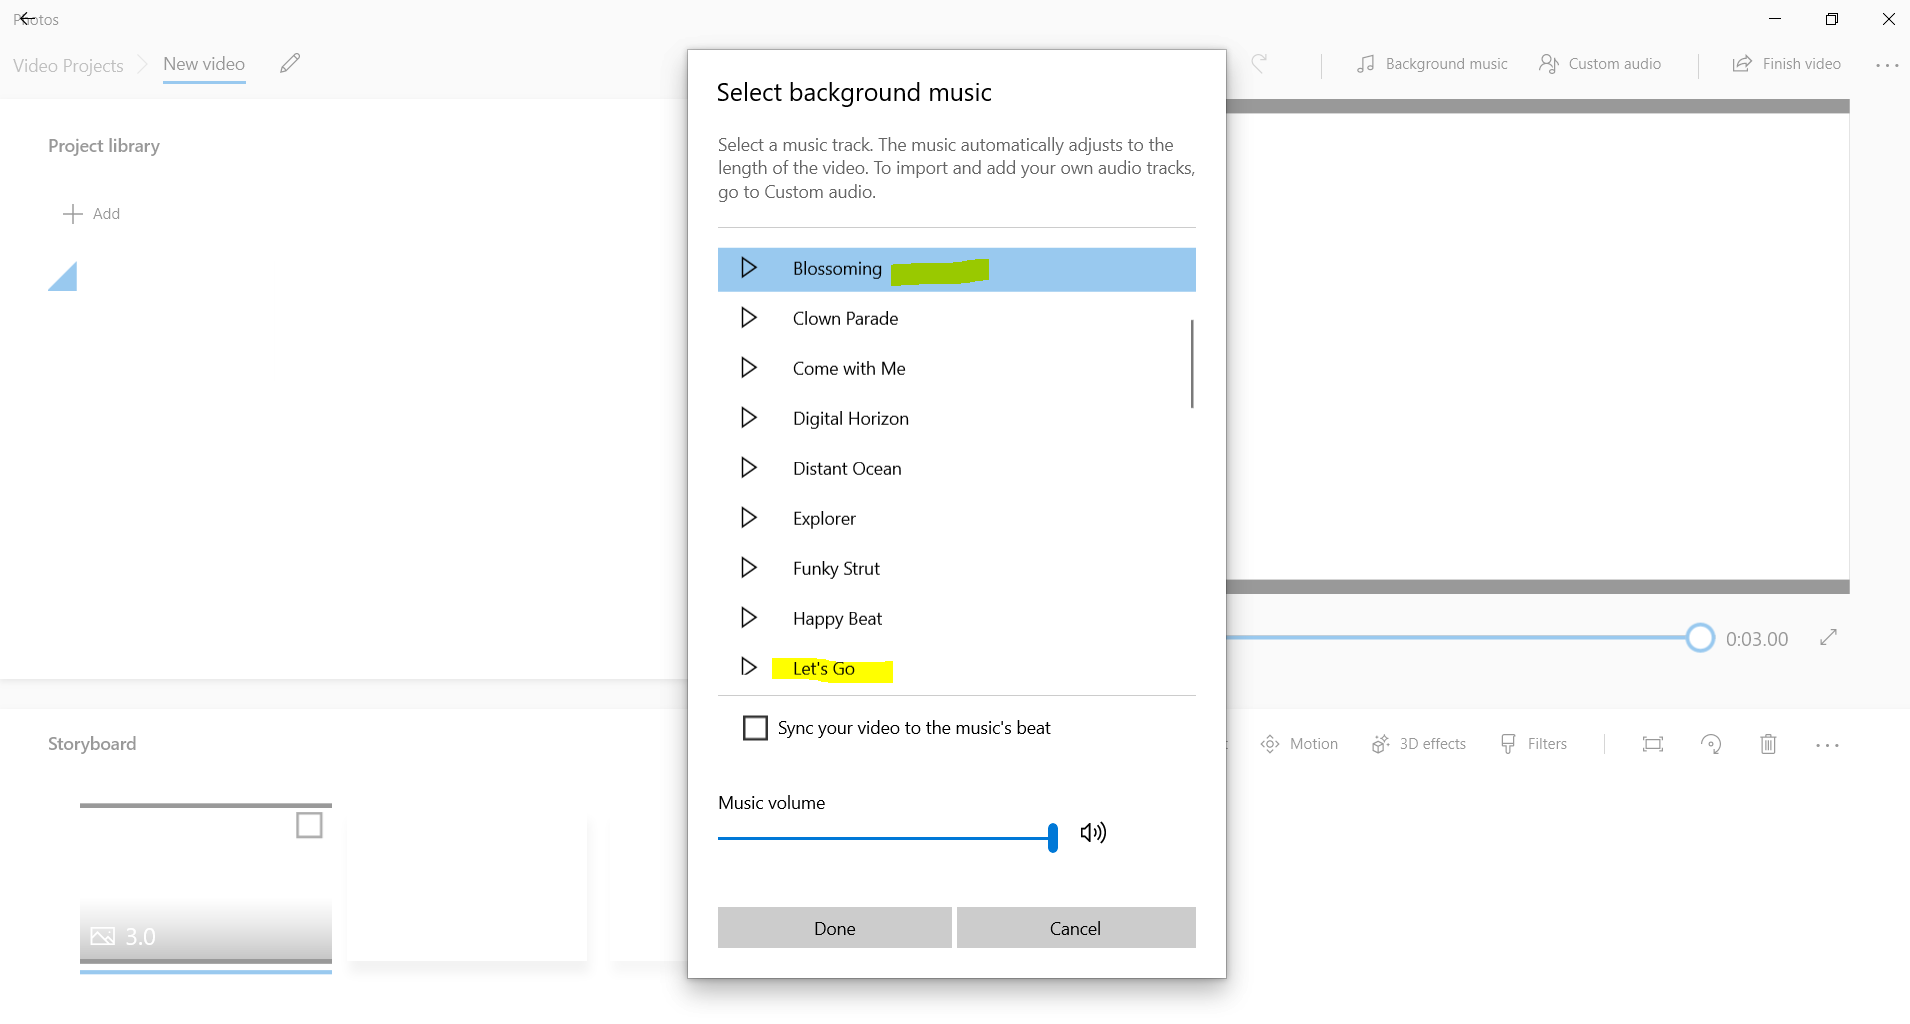Open Filters in storyboard toolbar

1533,744
